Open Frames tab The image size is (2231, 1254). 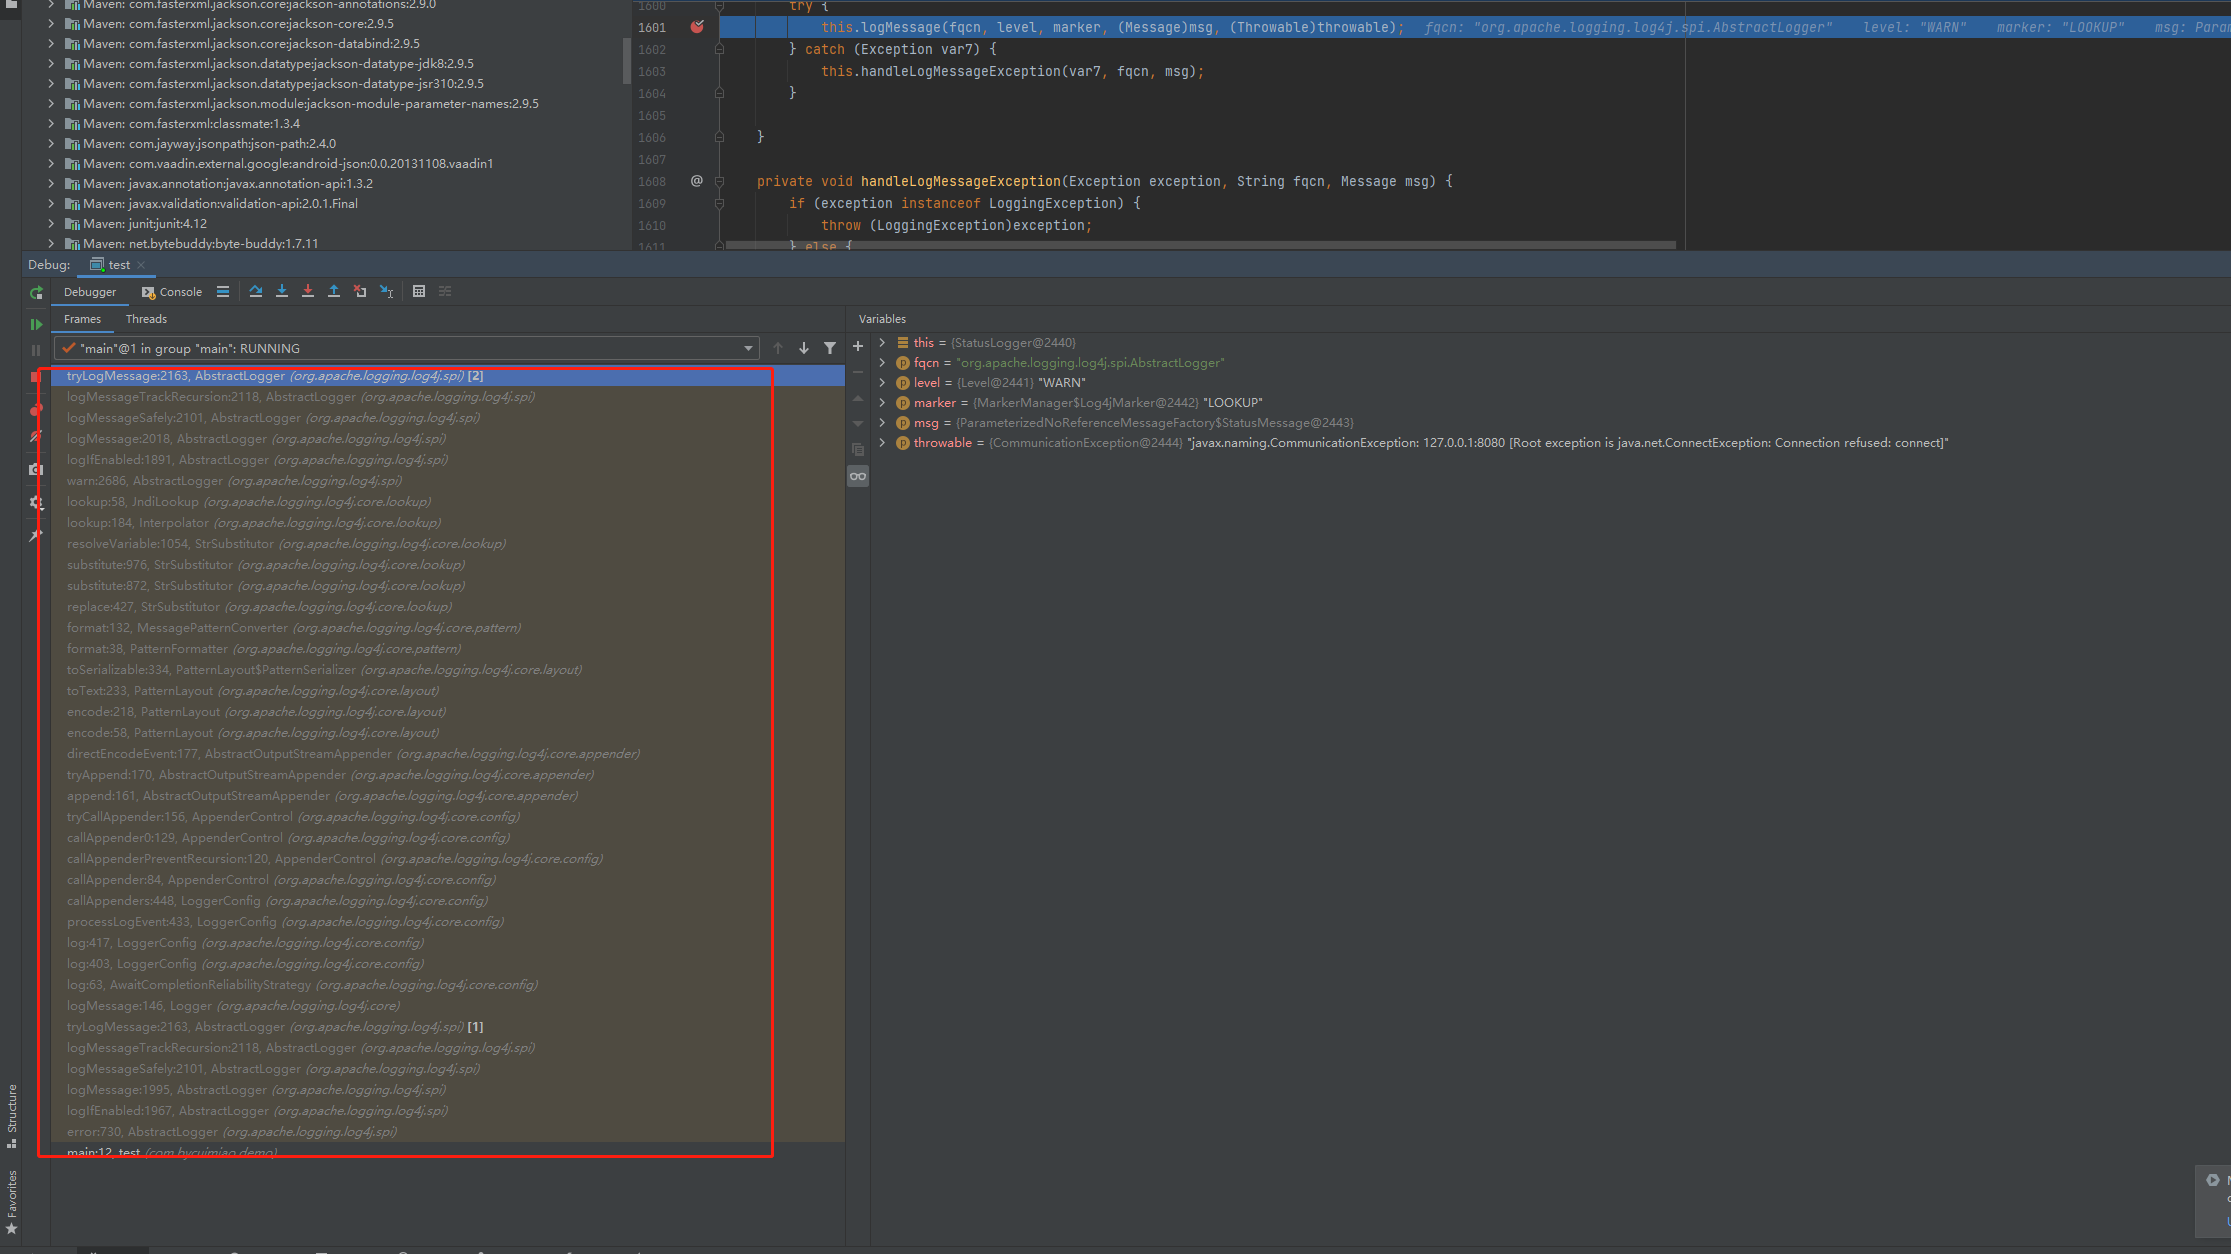point(82,319)
